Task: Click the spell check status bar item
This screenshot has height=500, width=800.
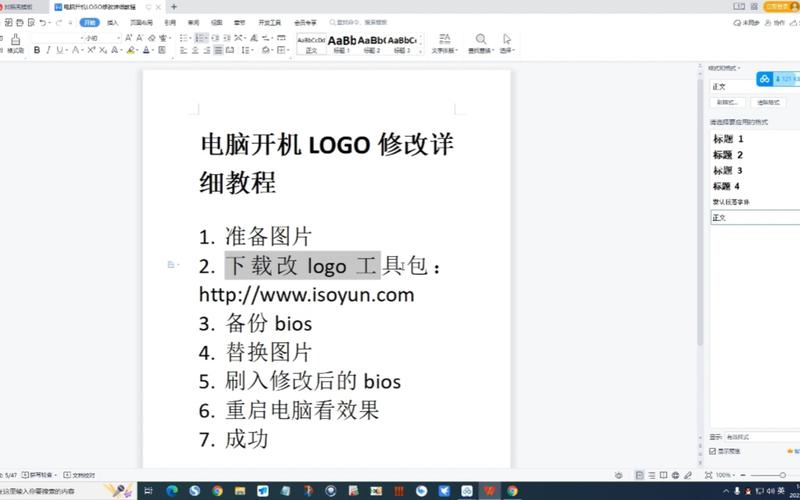Action: click(38, 475)
